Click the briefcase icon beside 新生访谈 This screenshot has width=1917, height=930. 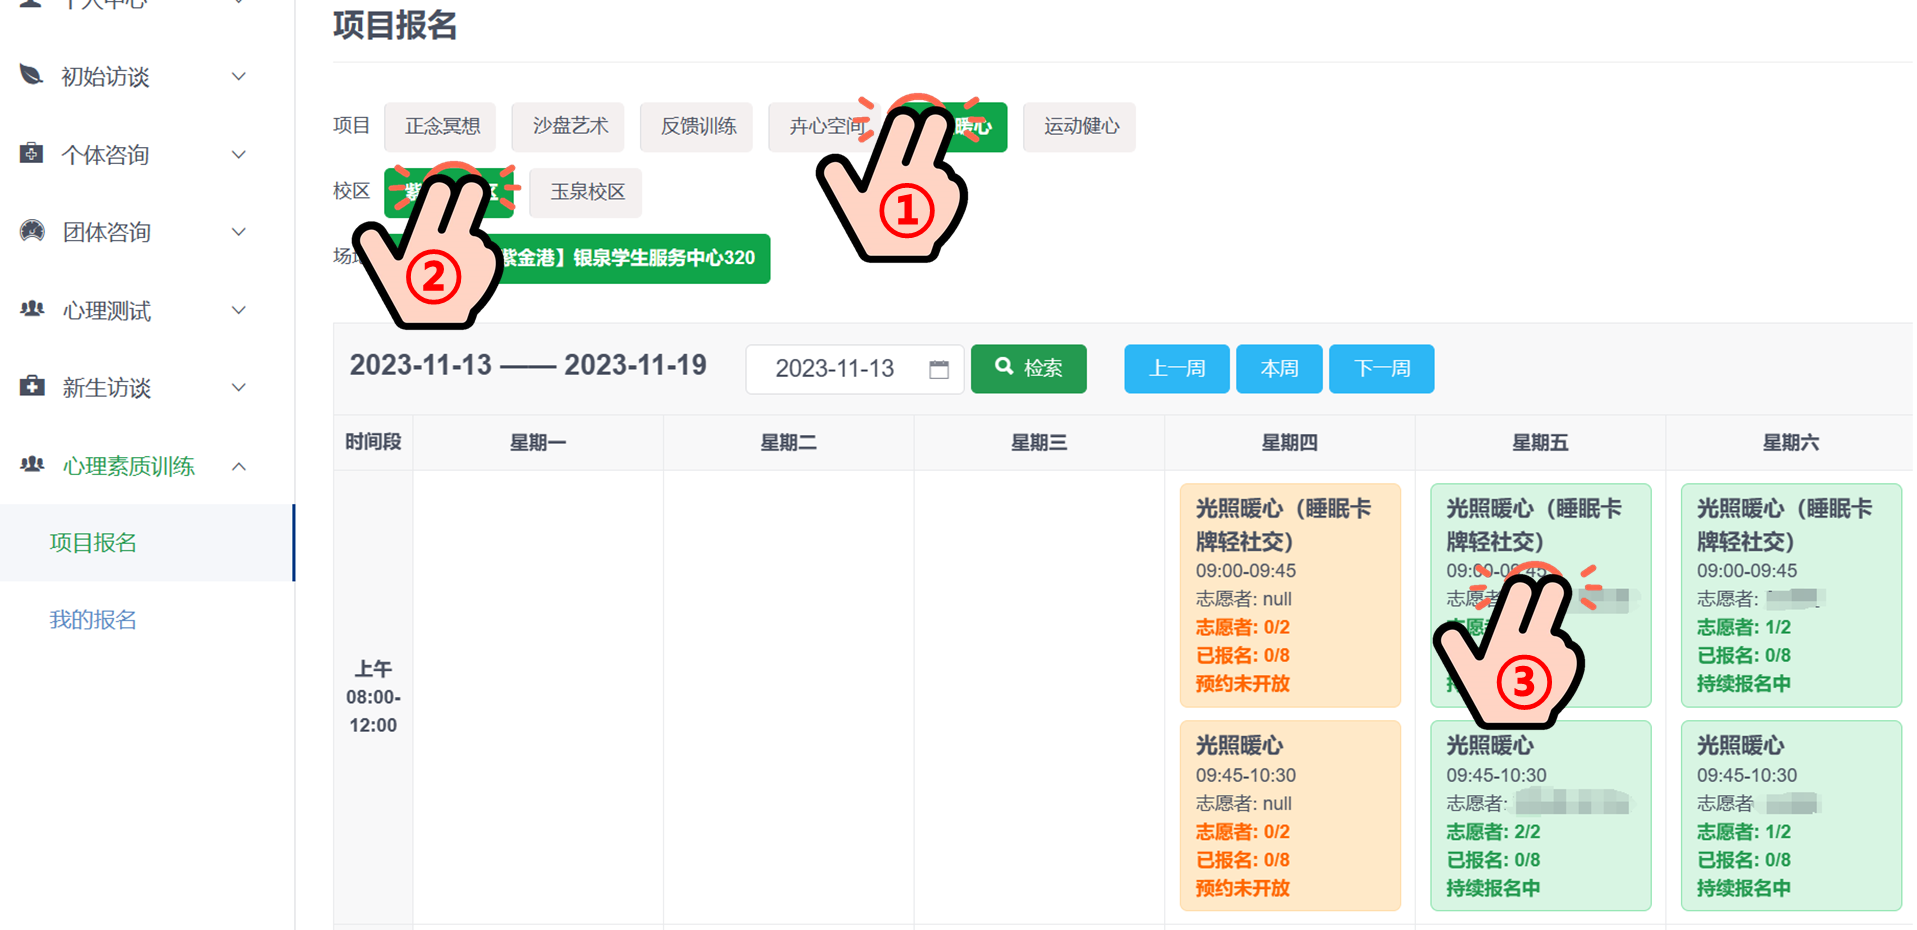pos(32,386)
